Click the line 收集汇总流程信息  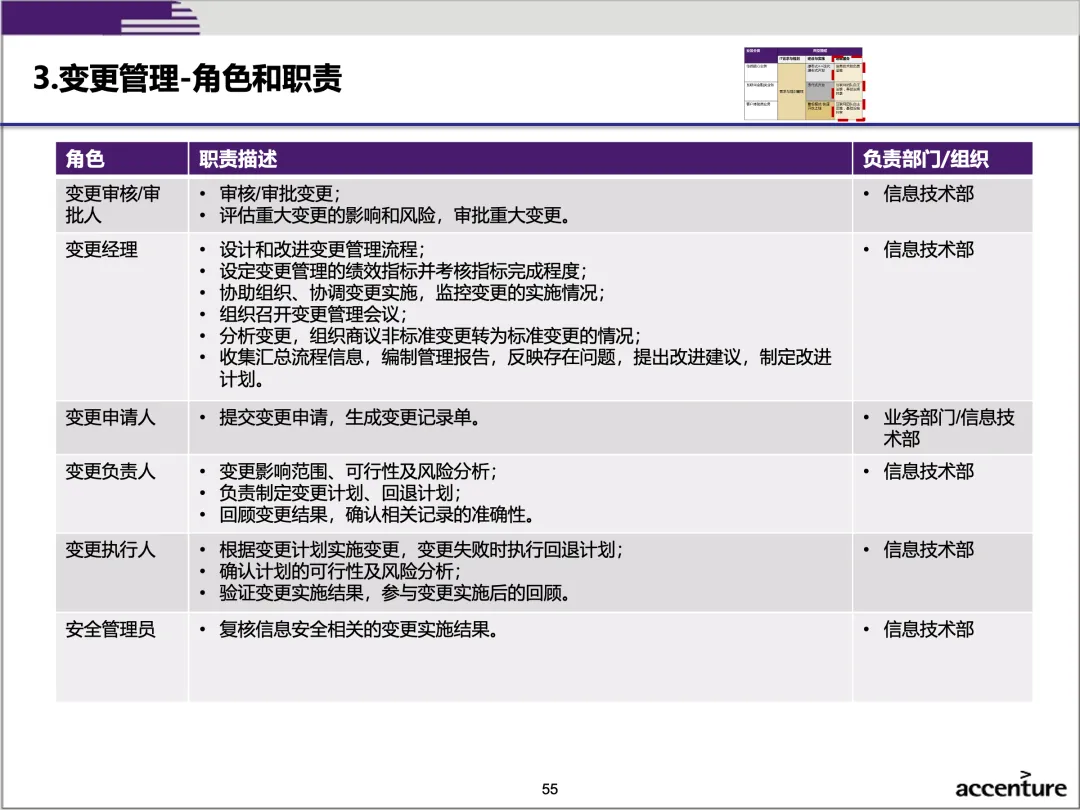(x=526, y=368)
